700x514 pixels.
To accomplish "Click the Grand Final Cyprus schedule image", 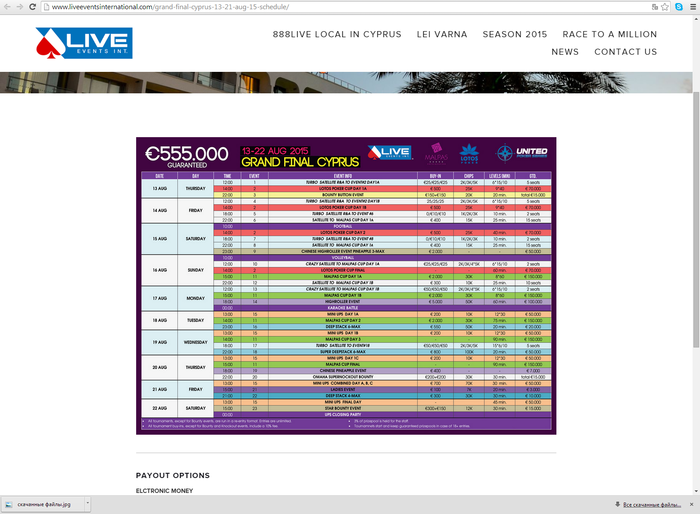I will [346, 286].
